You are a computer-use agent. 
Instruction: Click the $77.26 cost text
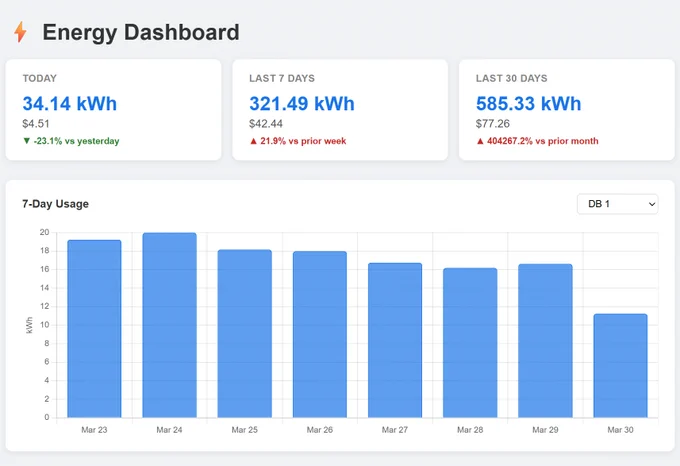tap(492, 124)
